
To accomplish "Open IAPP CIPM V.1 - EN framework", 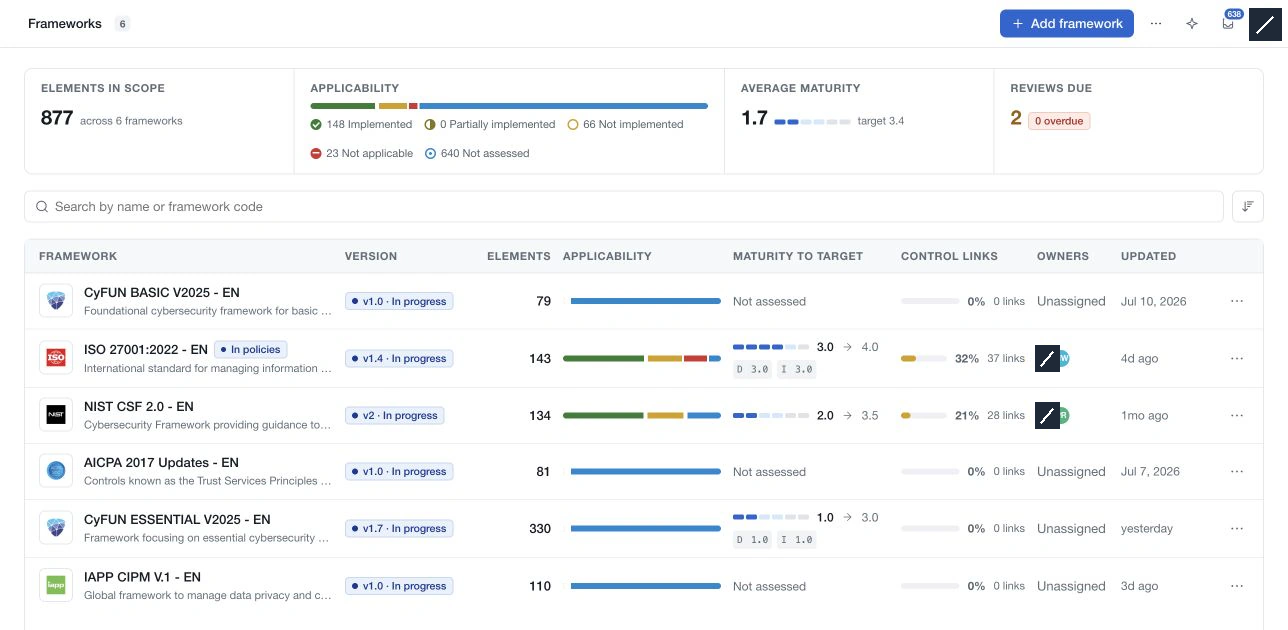I will click(142, 577).
